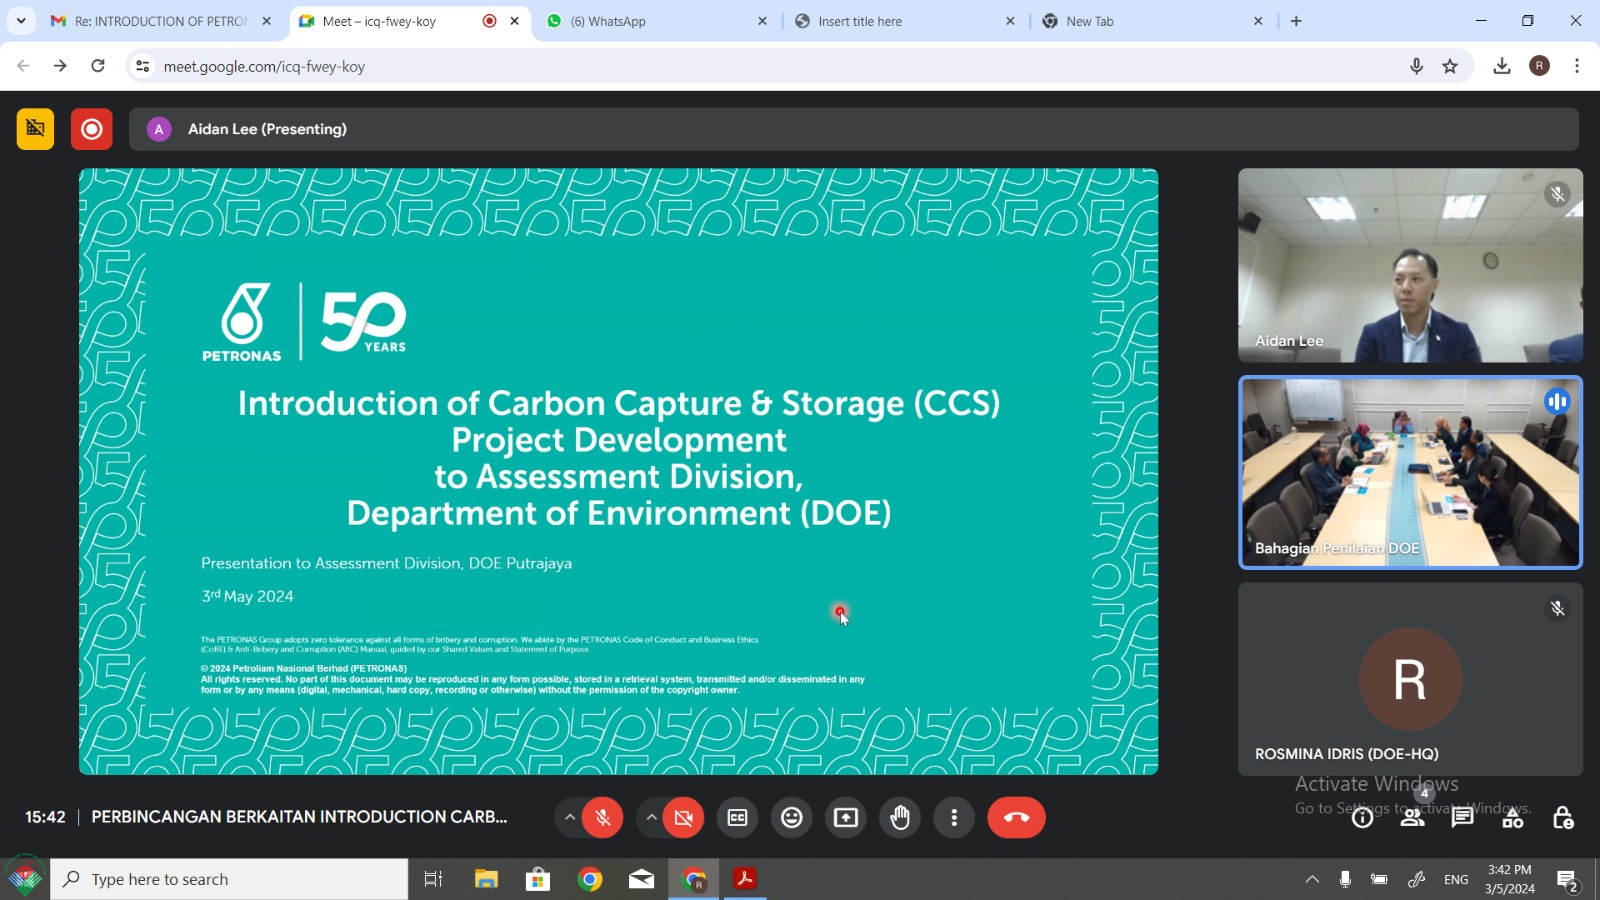The width and height of the screenshot is (1600, 900).
Task: Open File Explorer from the taskbar
Action: 486,879
